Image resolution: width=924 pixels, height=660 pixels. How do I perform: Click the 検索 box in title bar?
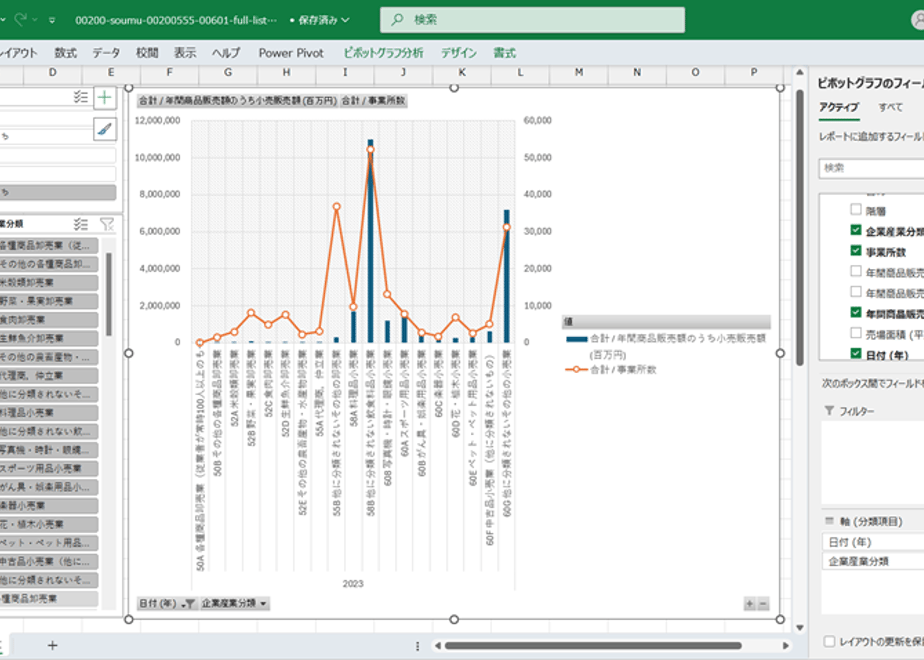pos(532,20)
